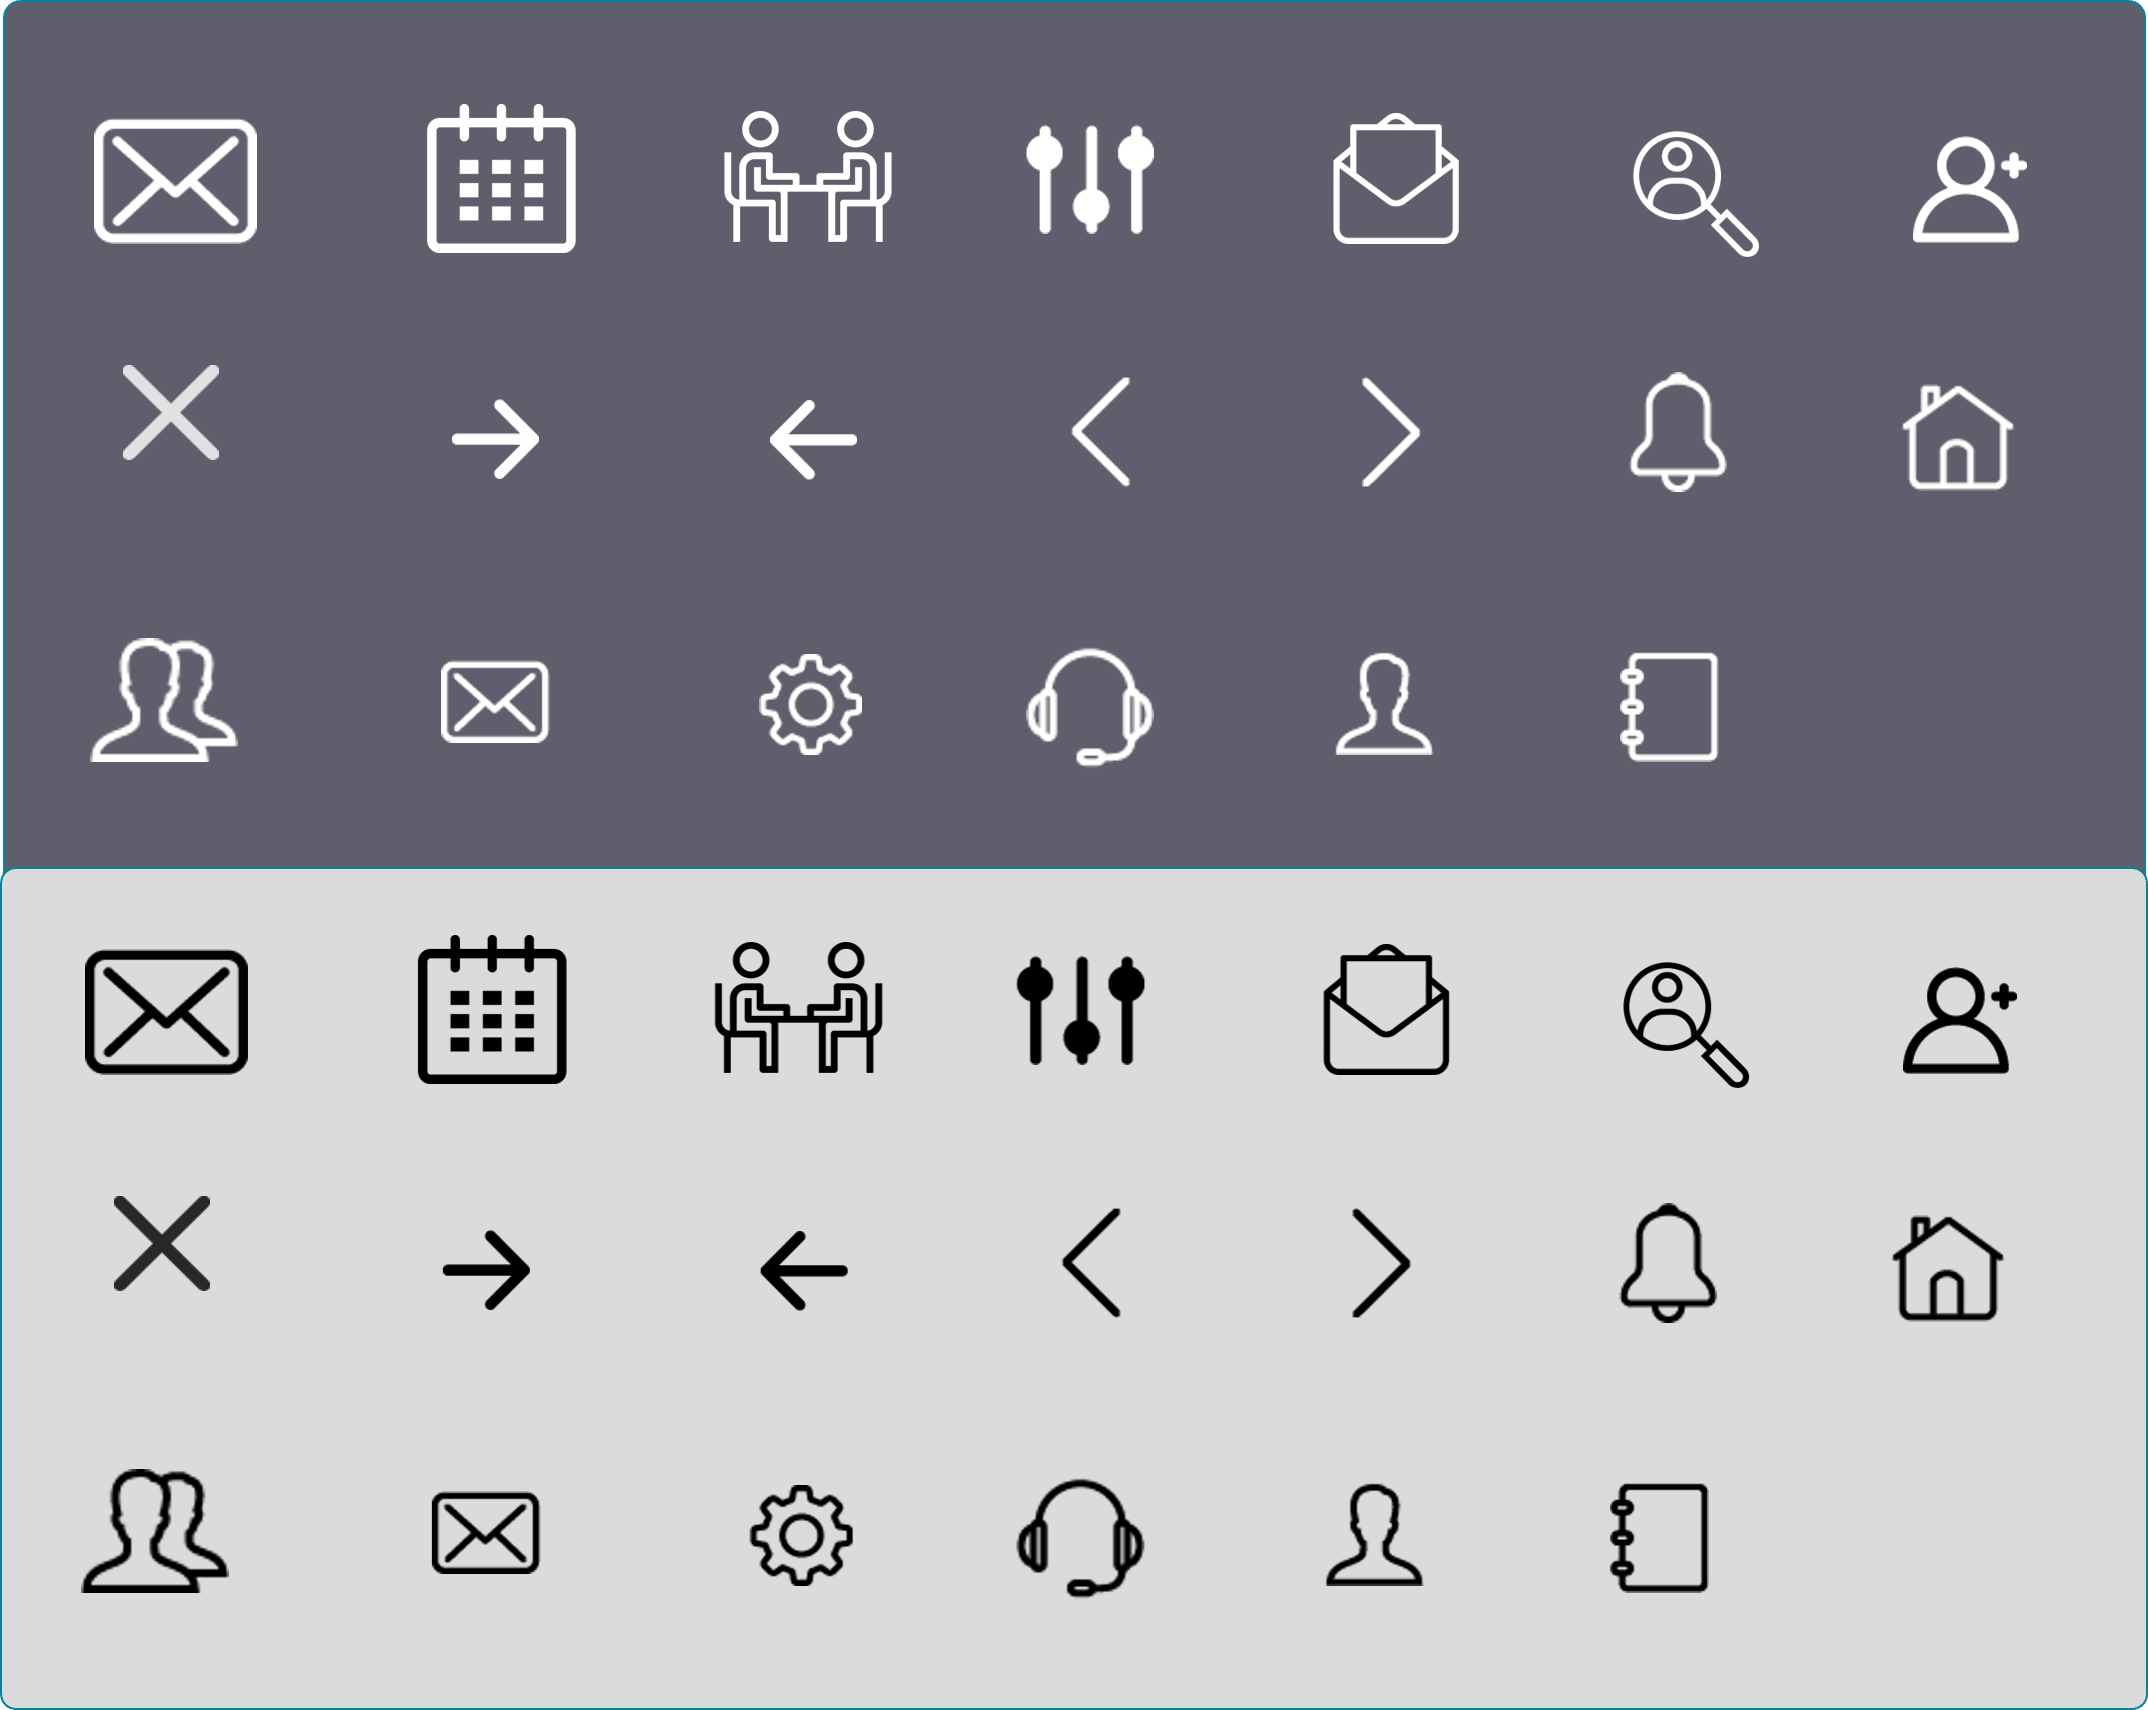Screen dimensions: 2148x1710
Task: Click the white right arrow icon
Action: pyautogui.click(x=496, y=440)
